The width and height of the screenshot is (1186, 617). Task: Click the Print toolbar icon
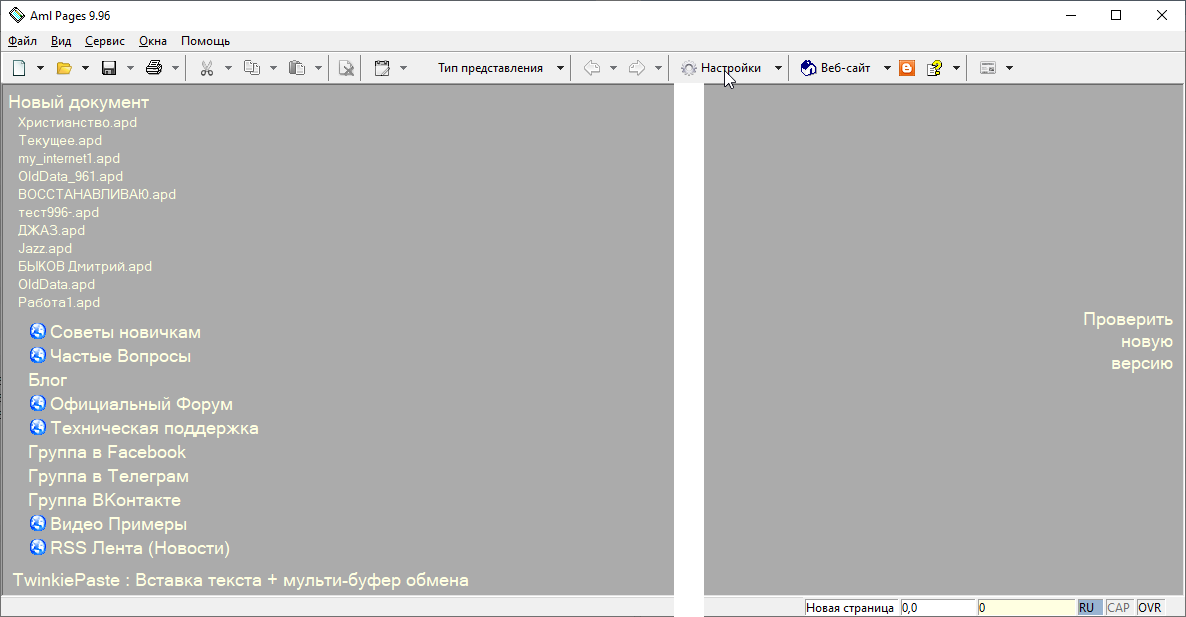coord(154,68)
